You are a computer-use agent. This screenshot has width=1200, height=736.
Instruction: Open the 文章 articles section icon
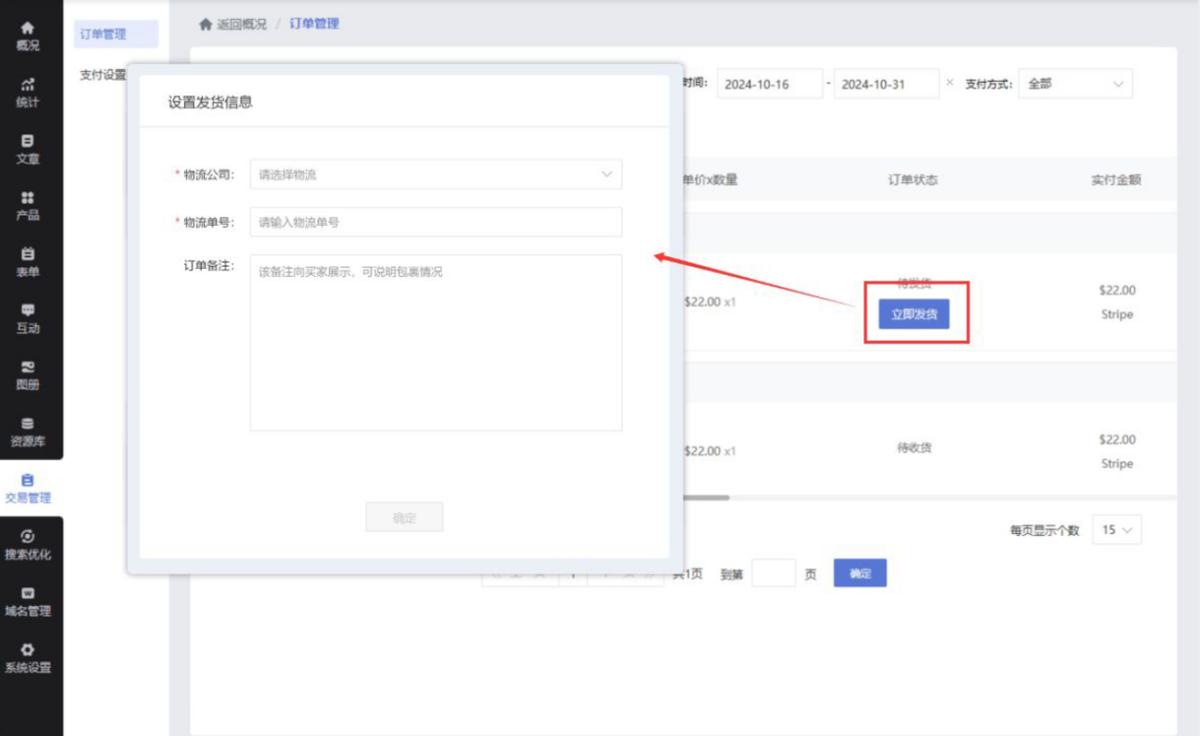coord(27,150)
